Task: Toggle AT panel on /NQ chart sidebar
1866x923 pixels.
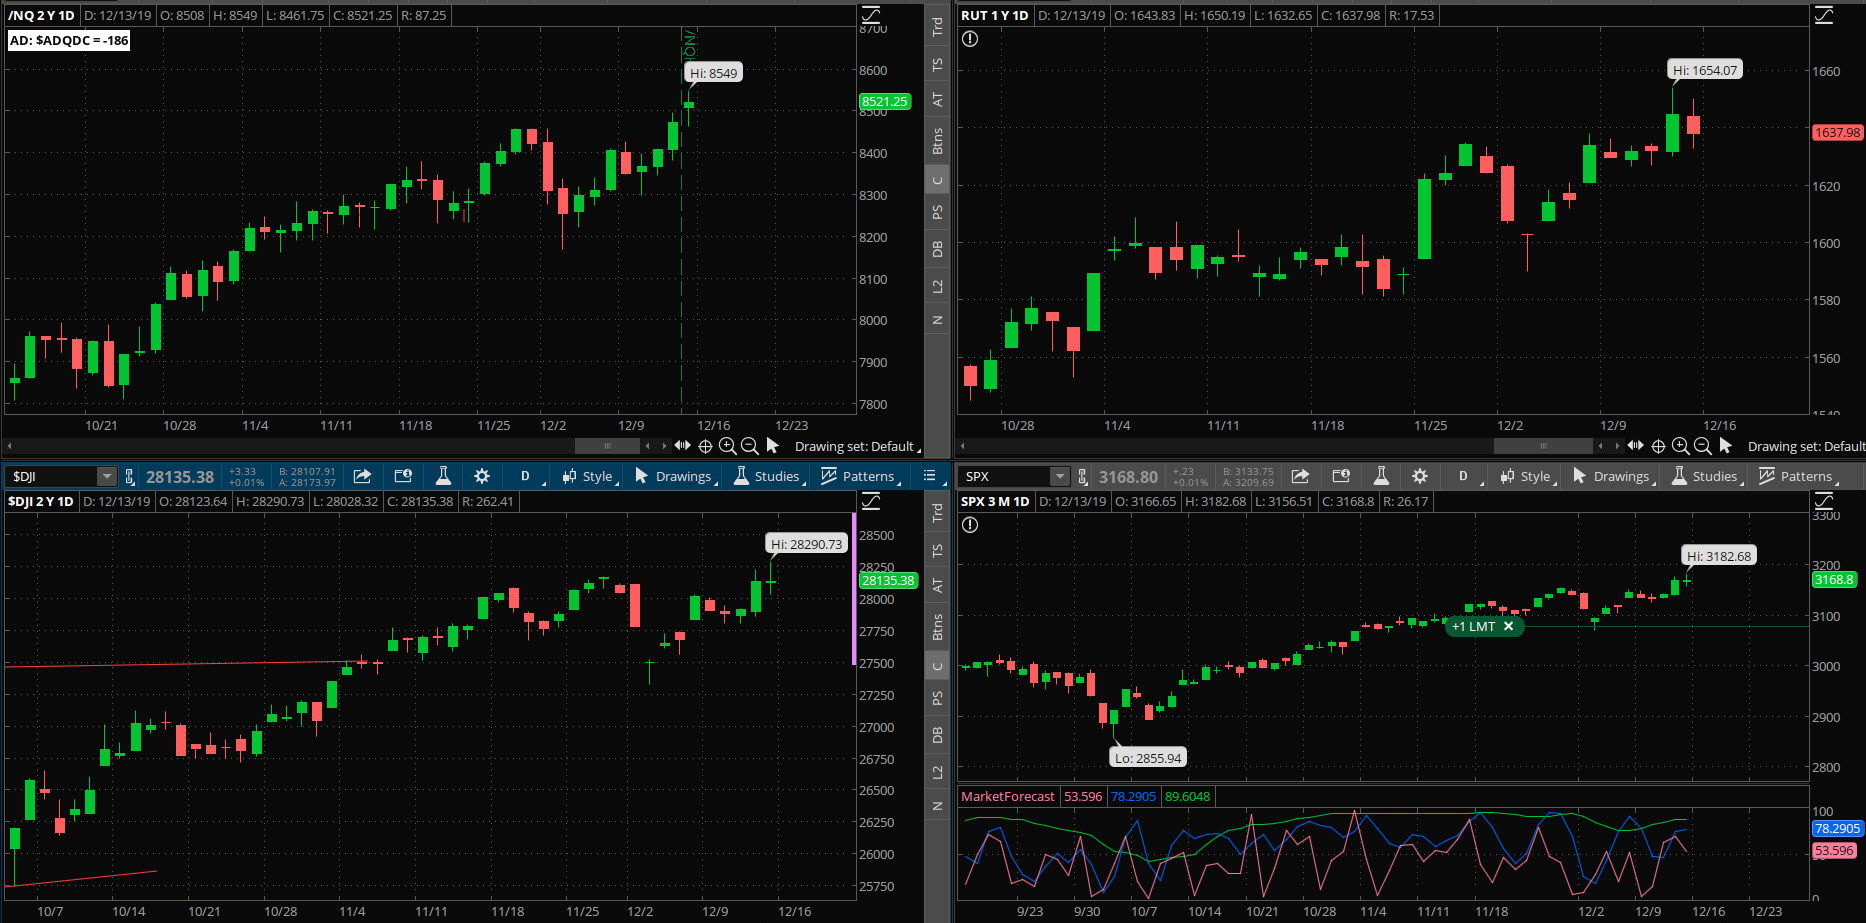Action: pos(937,100)
